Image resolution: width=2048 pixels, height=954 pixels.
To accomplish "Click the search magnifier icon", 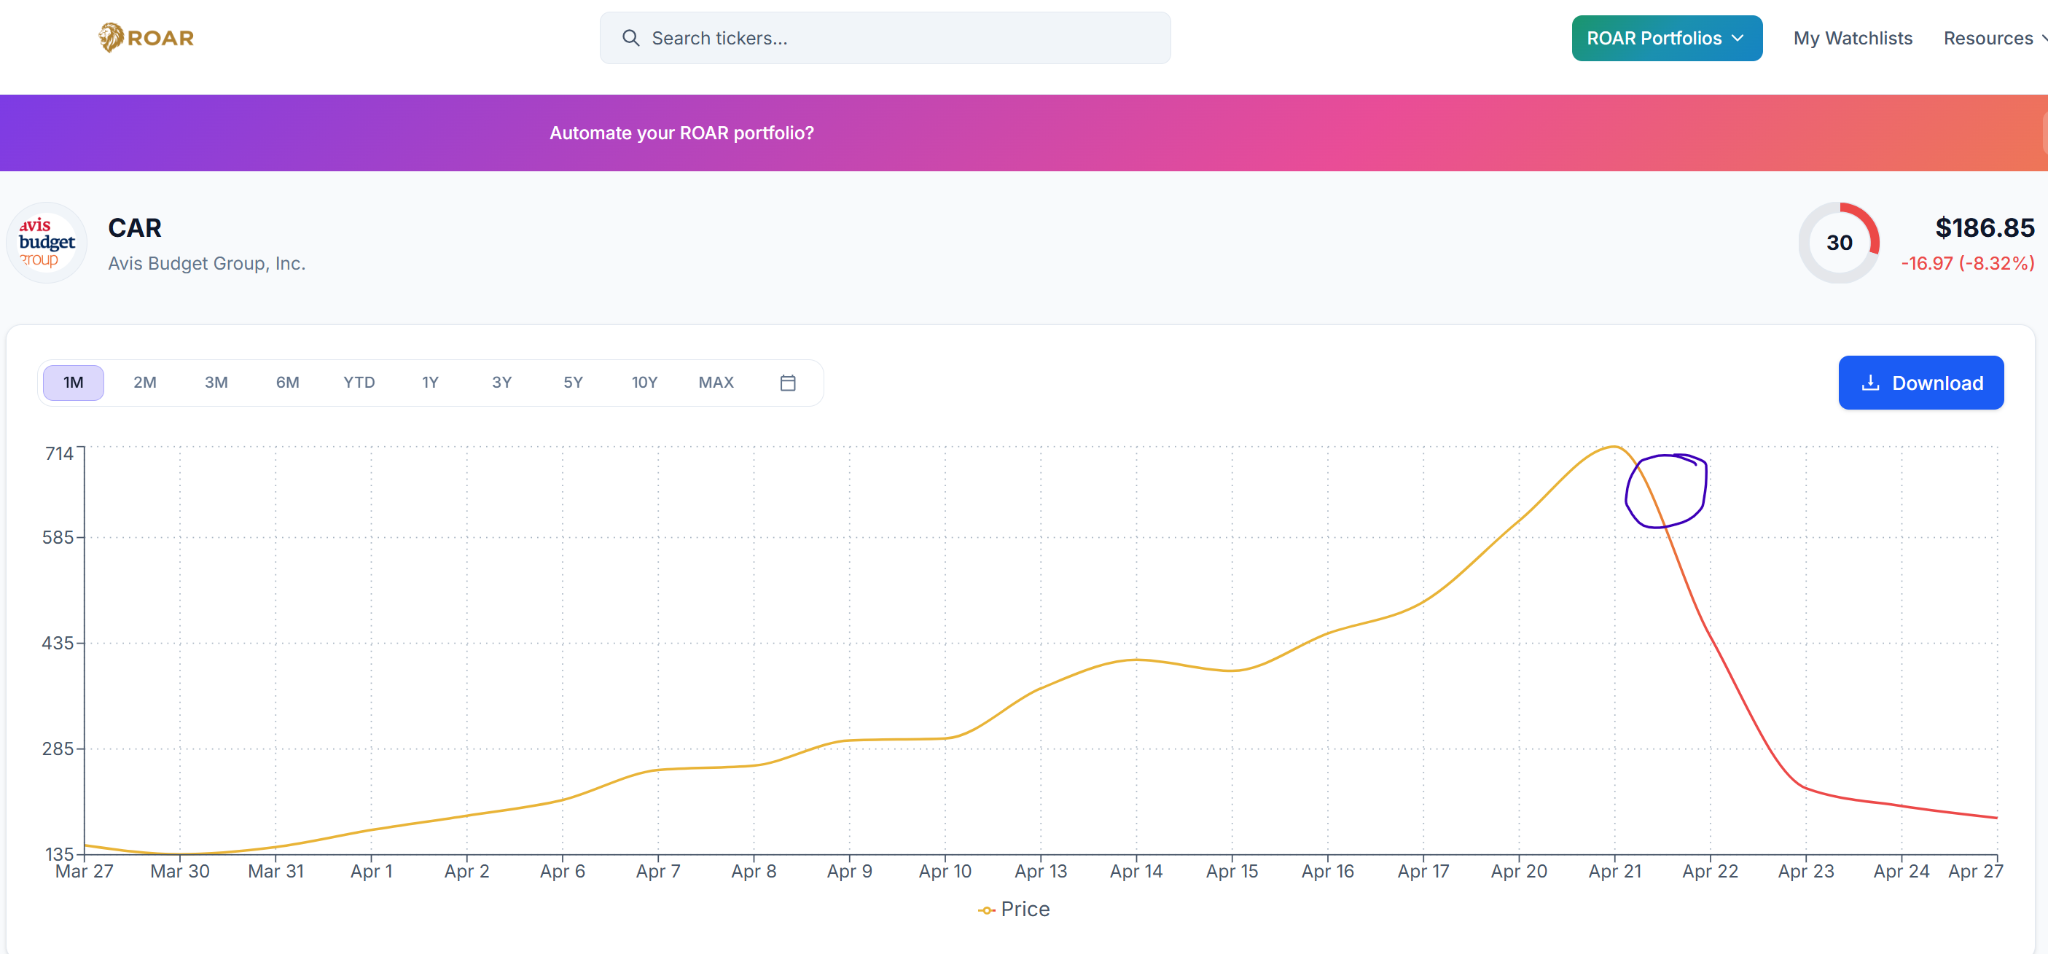I will (631, 38).
